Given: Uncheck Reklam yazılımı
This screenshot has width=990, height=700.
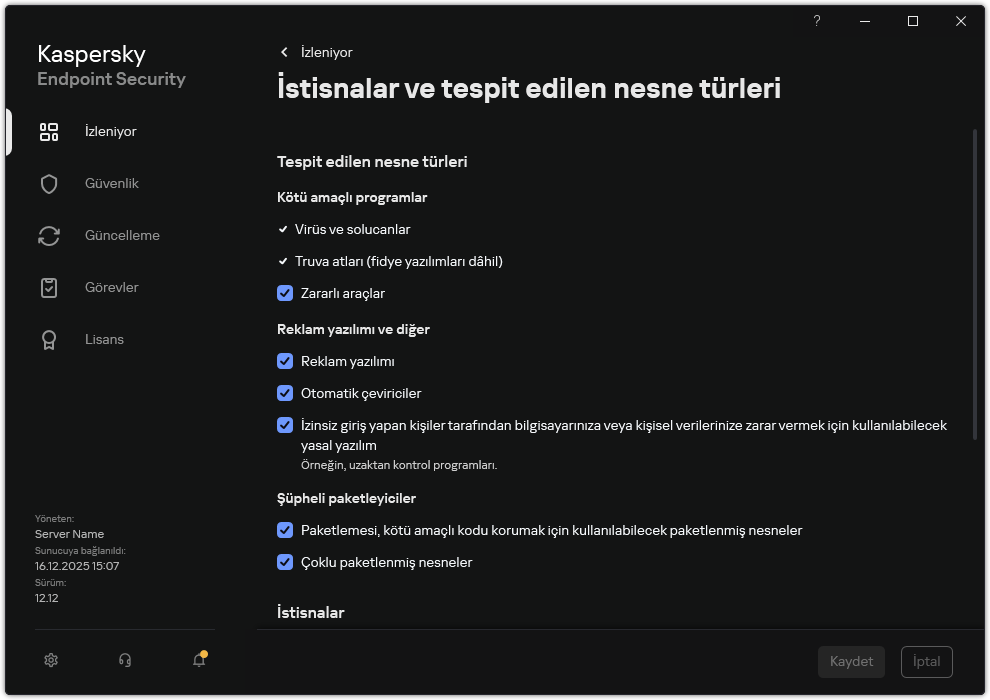Looking at the screenshot, I should (285, 361).
